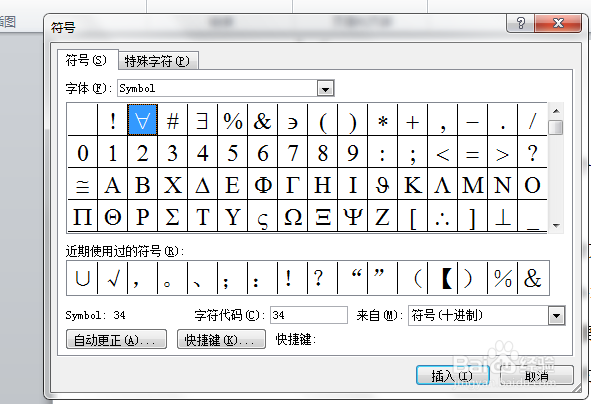The image size is (591, 404).
Task: Select the asterisk * symbol in grid
Action: pyautogui.click(x=383, y=120)
